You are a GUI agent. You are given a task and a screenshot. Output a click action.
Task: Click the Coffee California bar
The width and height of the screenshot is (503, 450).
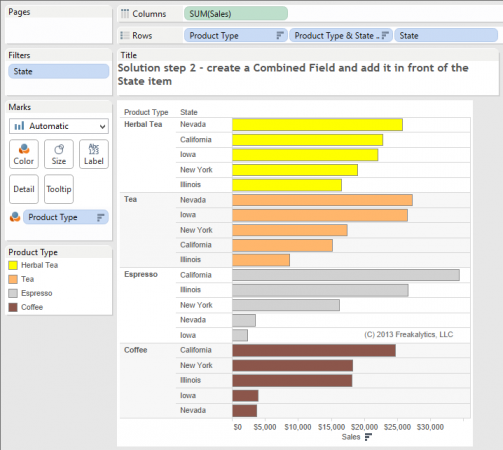[314, 350]
